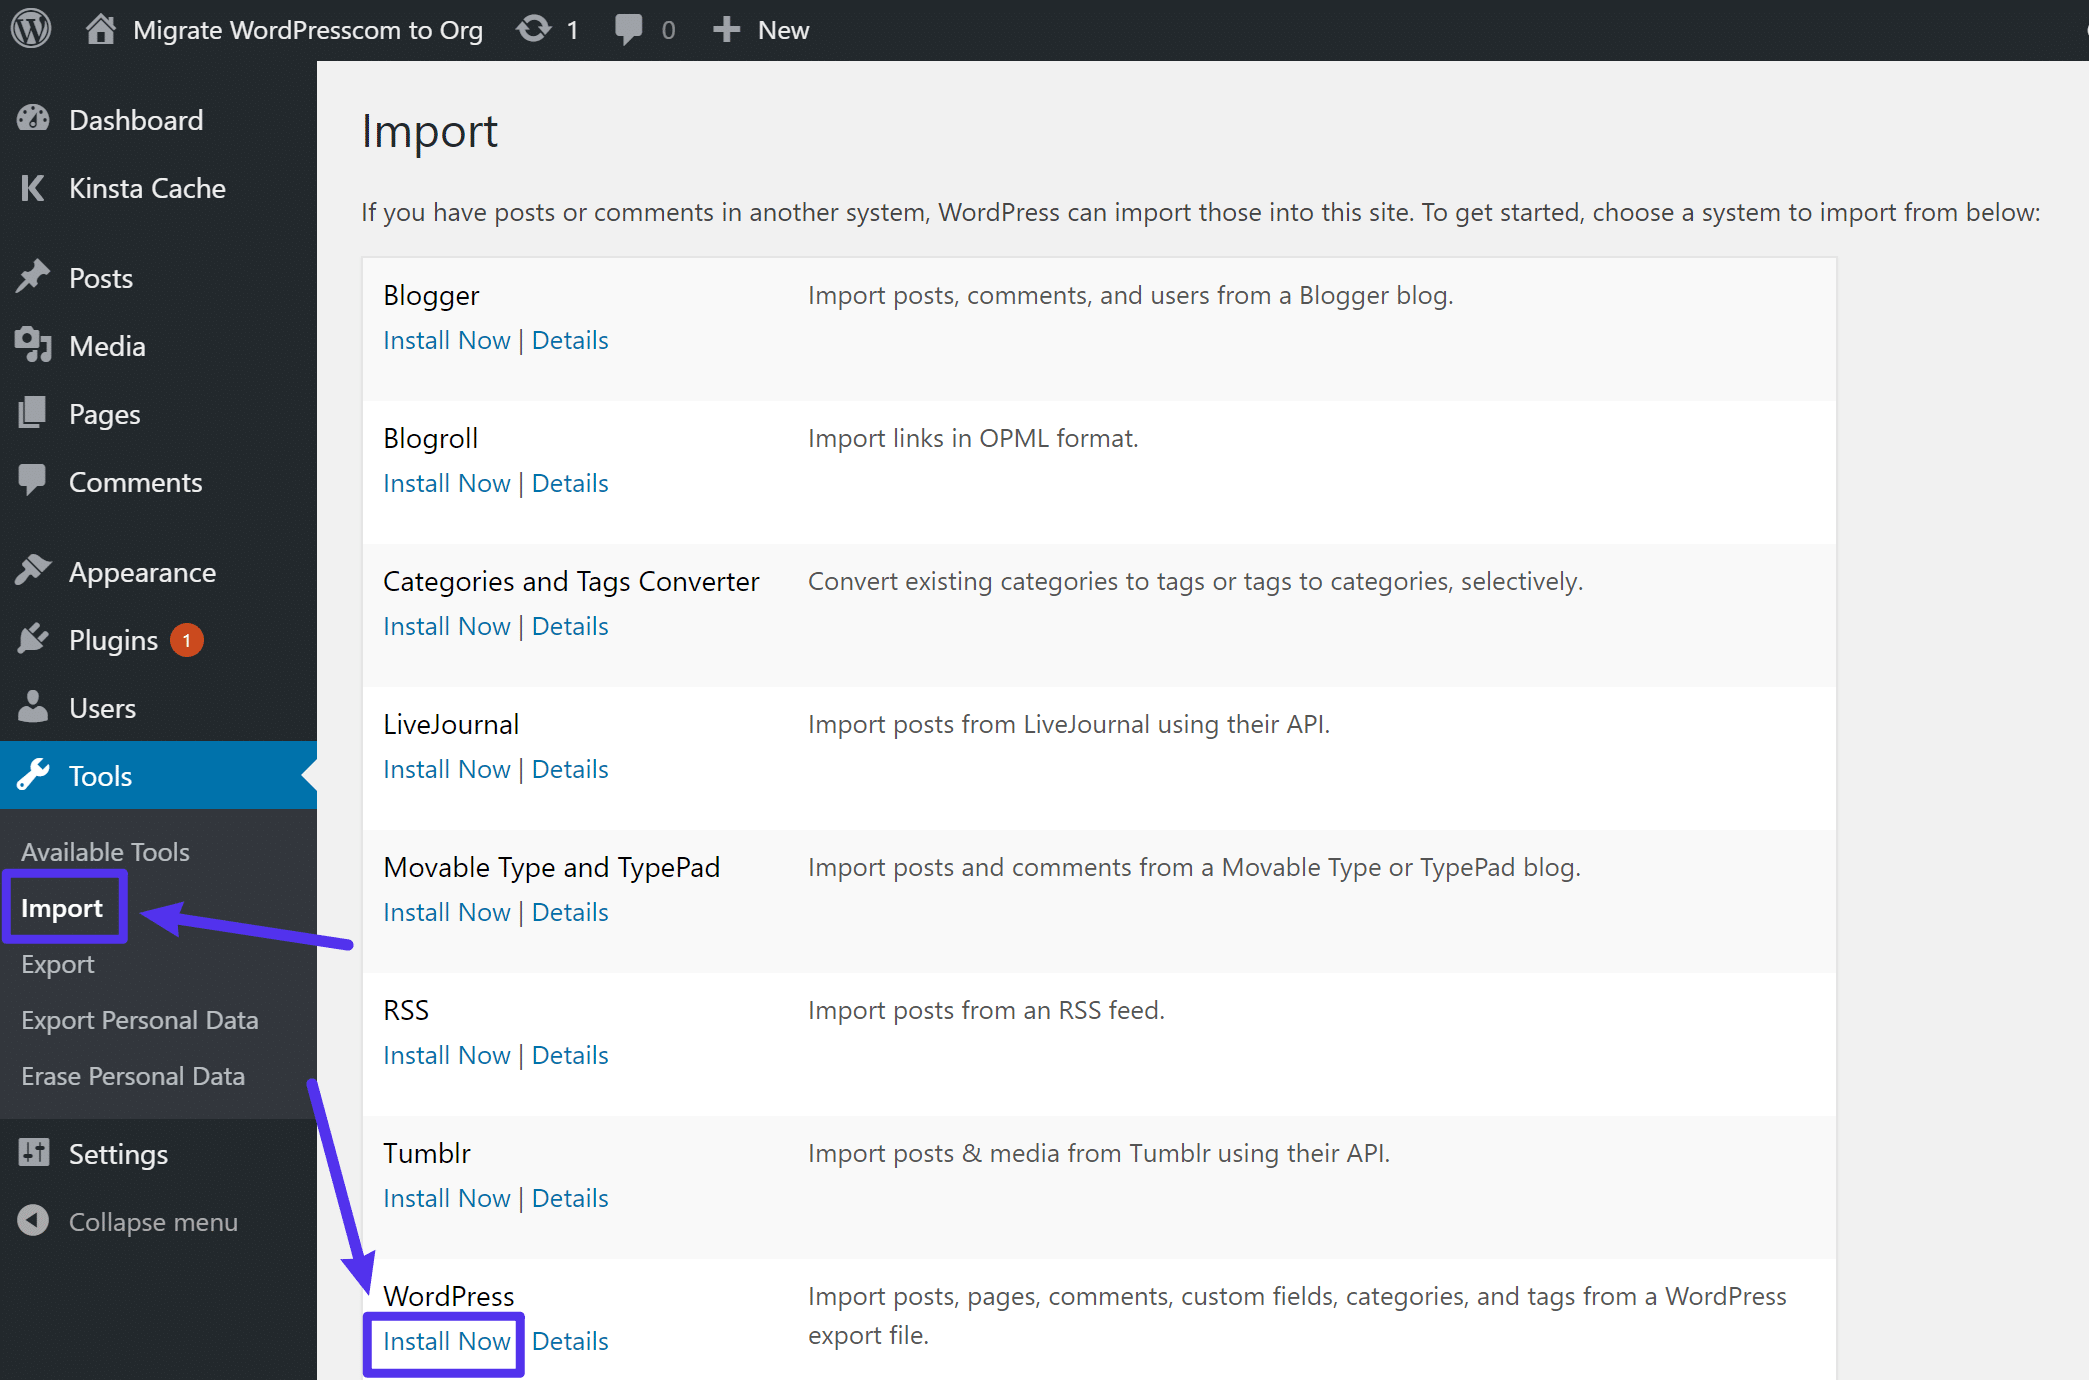Click the Import submenu item
Screen dimensions: 2089x1380
(x=62, y=907)
